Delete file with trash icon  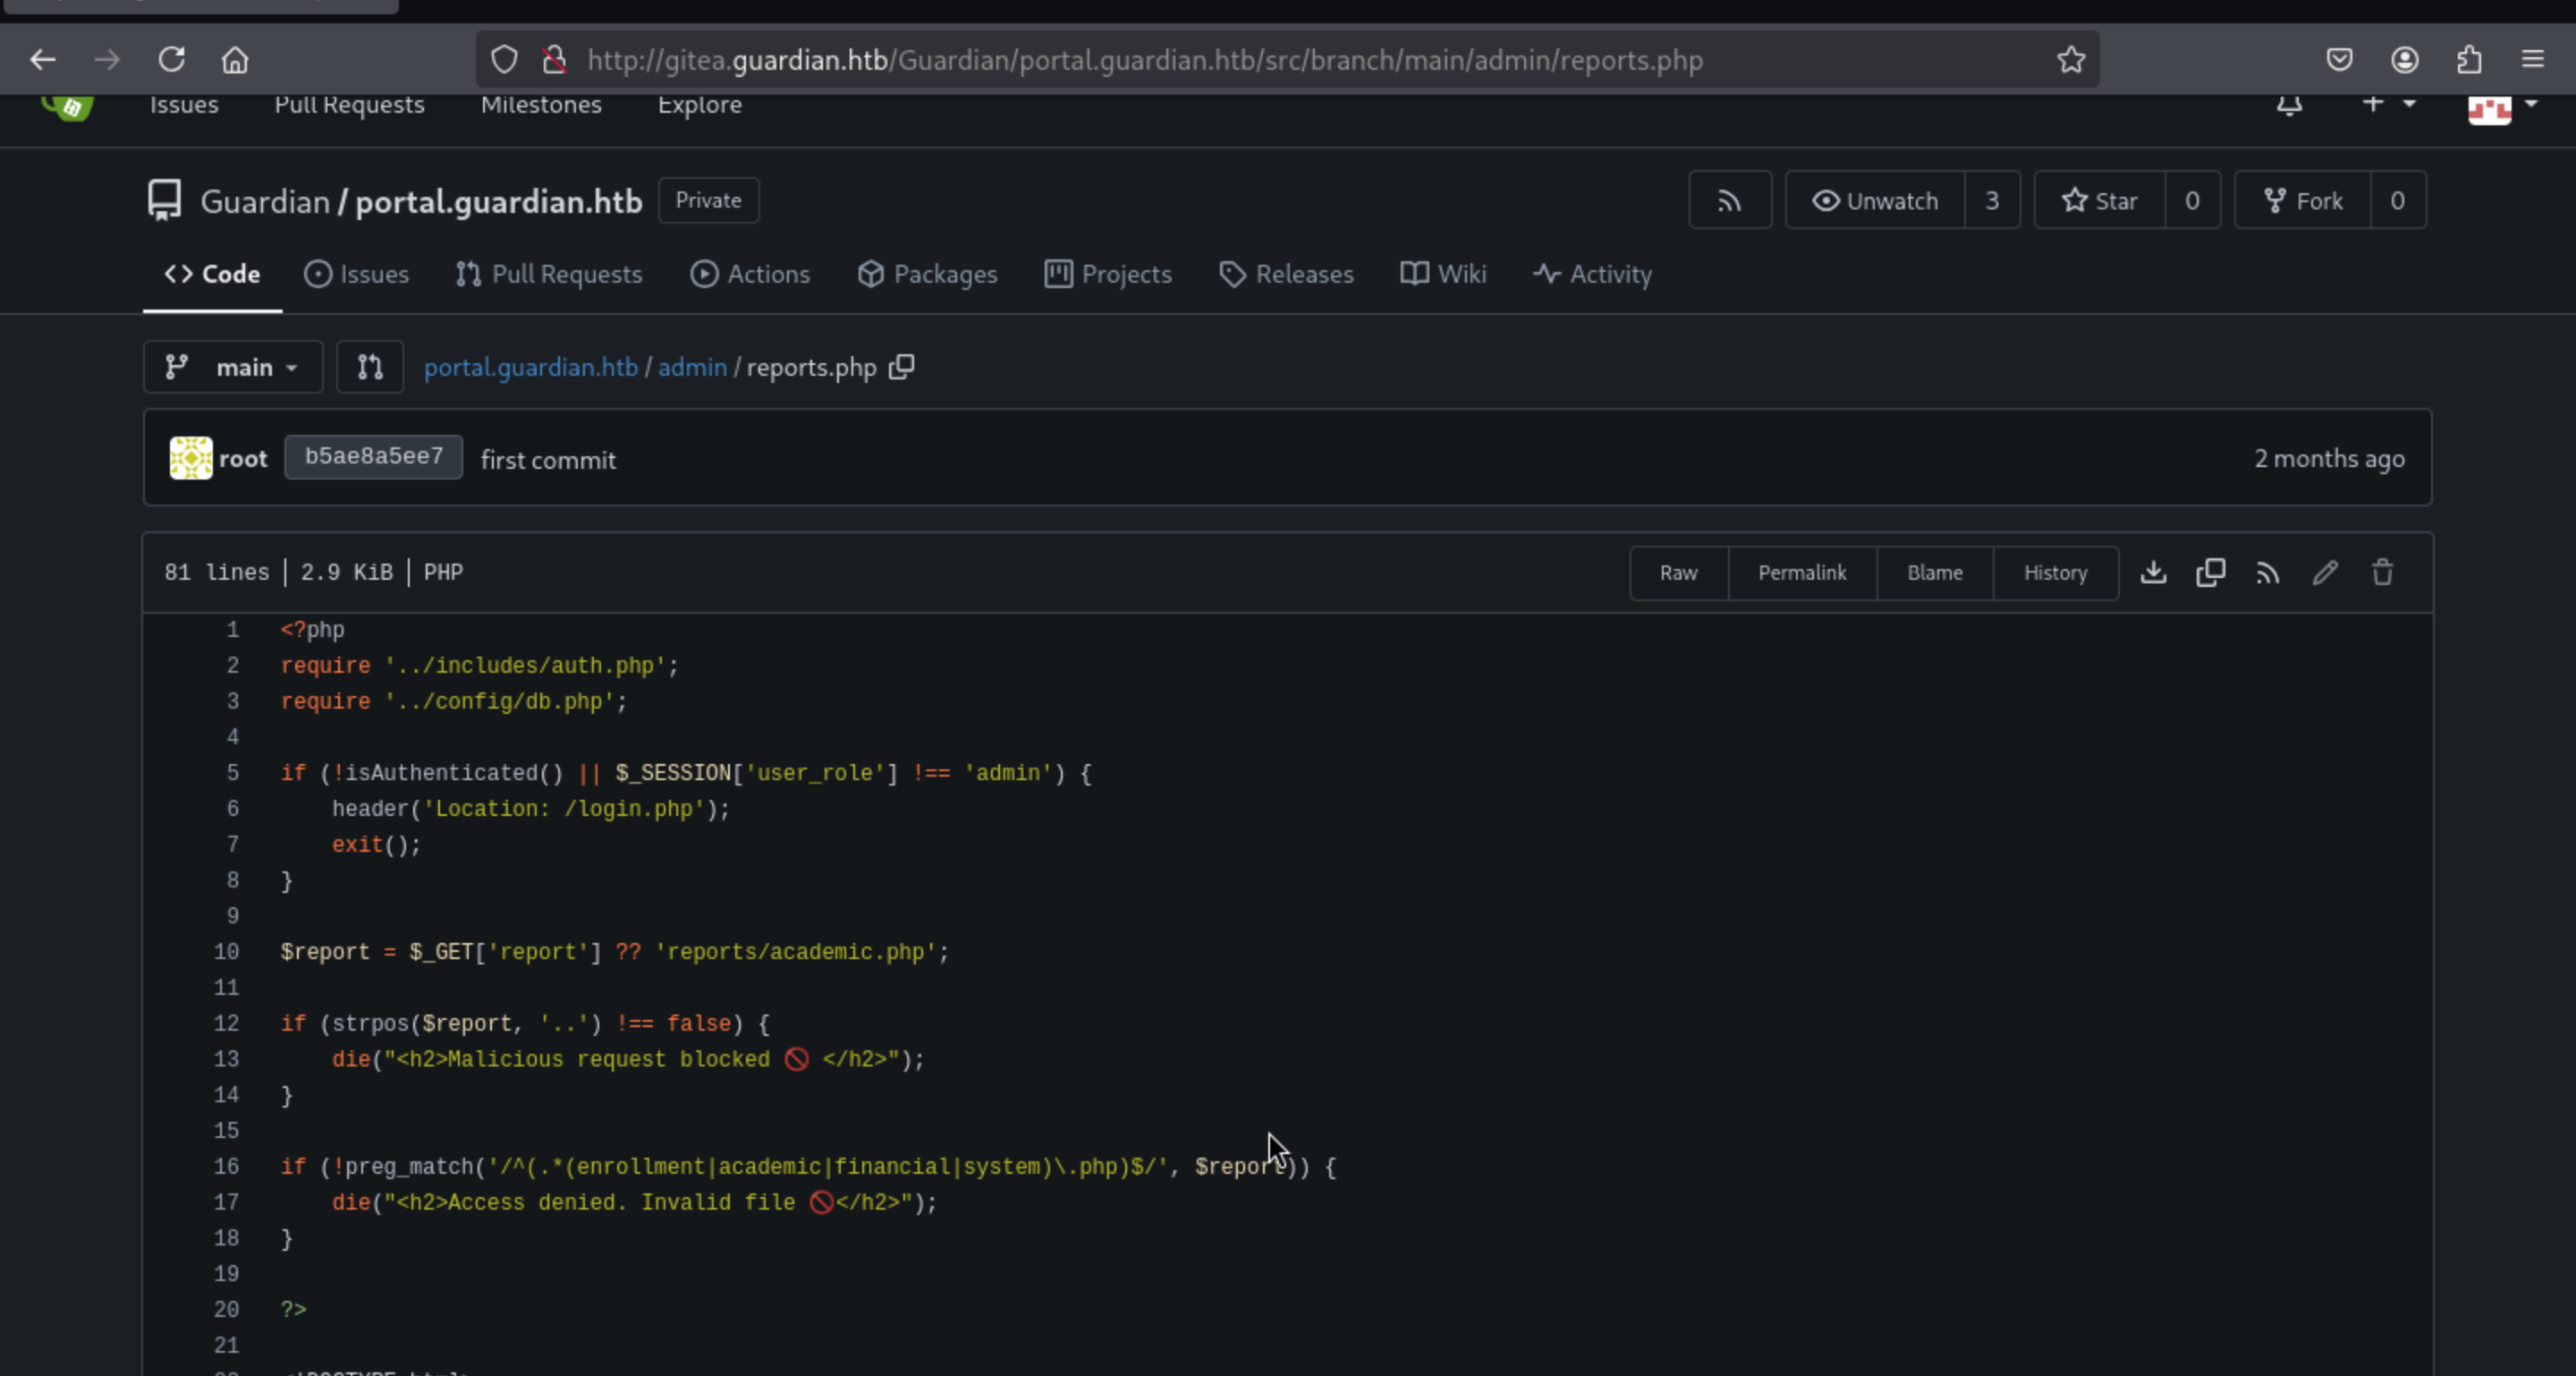click(x=2382, y=573)
